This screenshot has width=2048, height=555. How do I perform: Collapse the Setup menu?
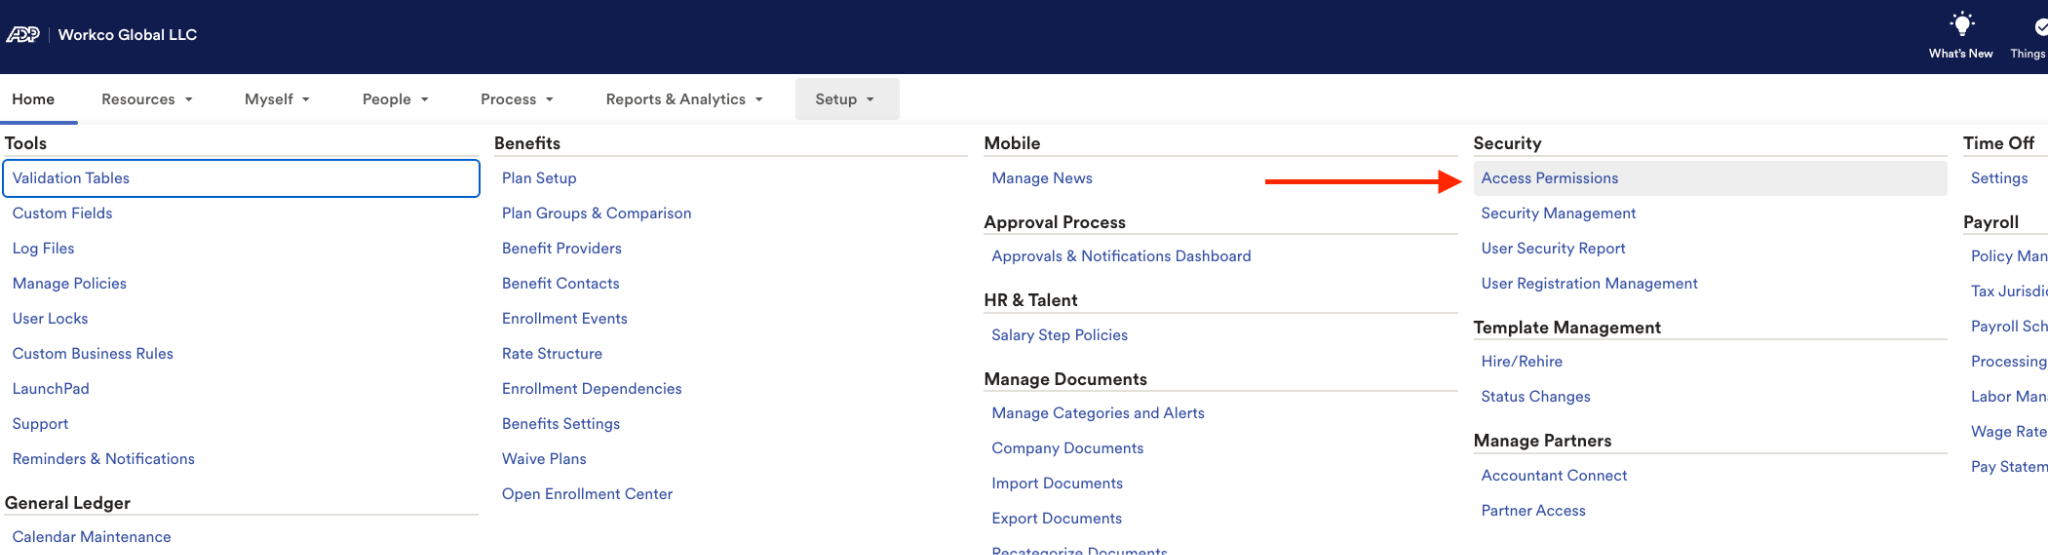tap(846, 99)
